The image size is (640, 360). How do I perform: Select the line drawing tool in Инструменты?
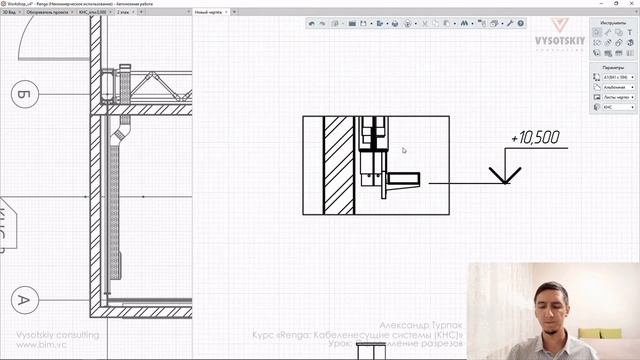608,32
